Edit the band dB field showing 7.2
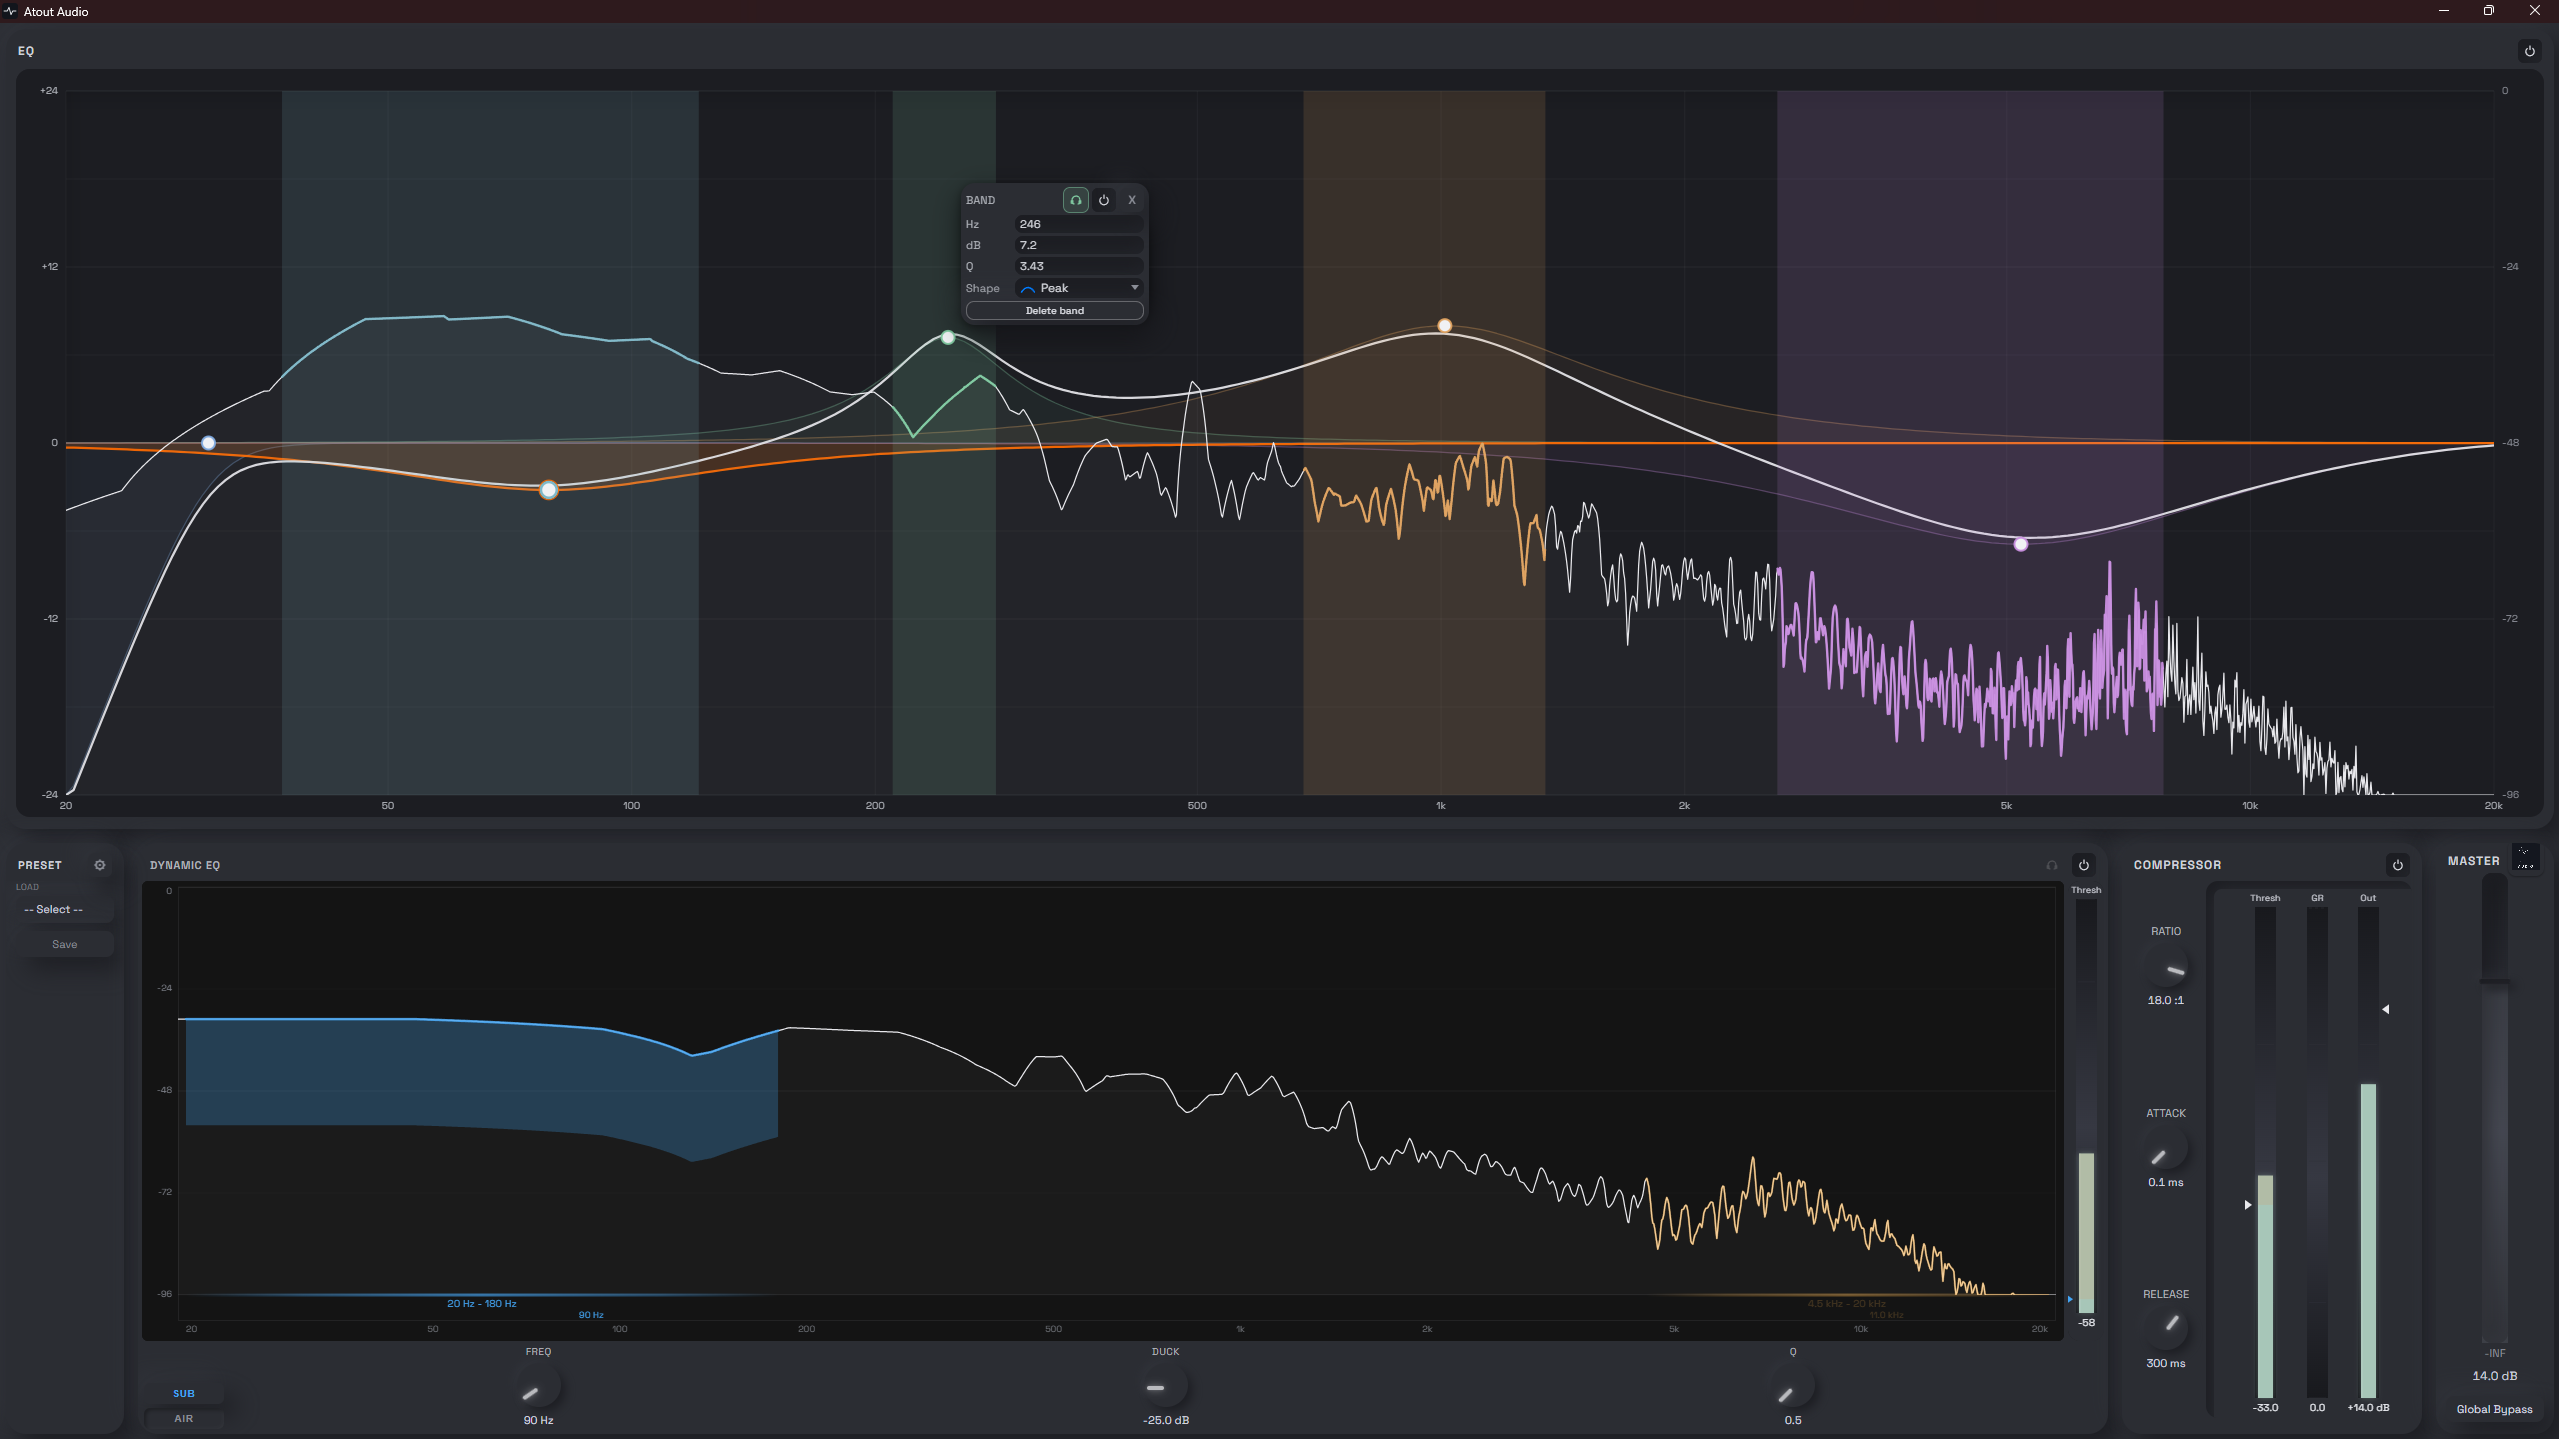 point(1078,245)
